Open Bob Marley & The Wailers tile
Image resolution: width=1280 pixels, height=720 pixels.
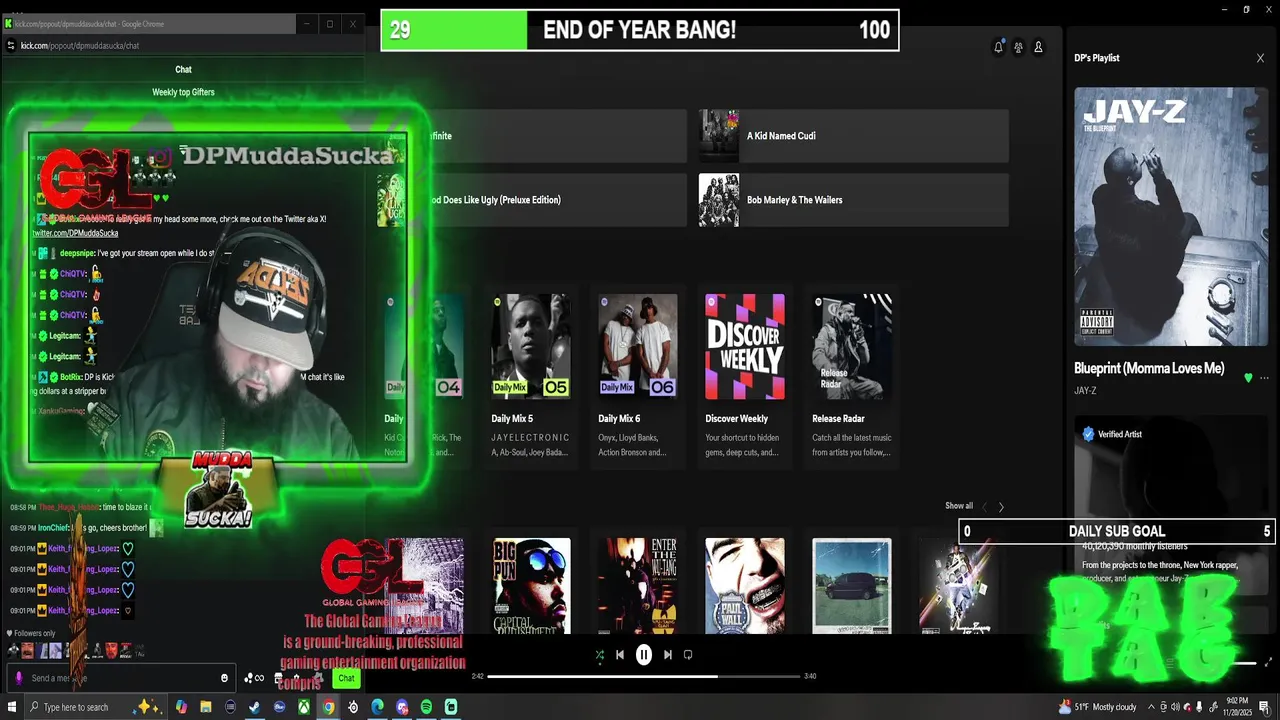coord(853,200)
